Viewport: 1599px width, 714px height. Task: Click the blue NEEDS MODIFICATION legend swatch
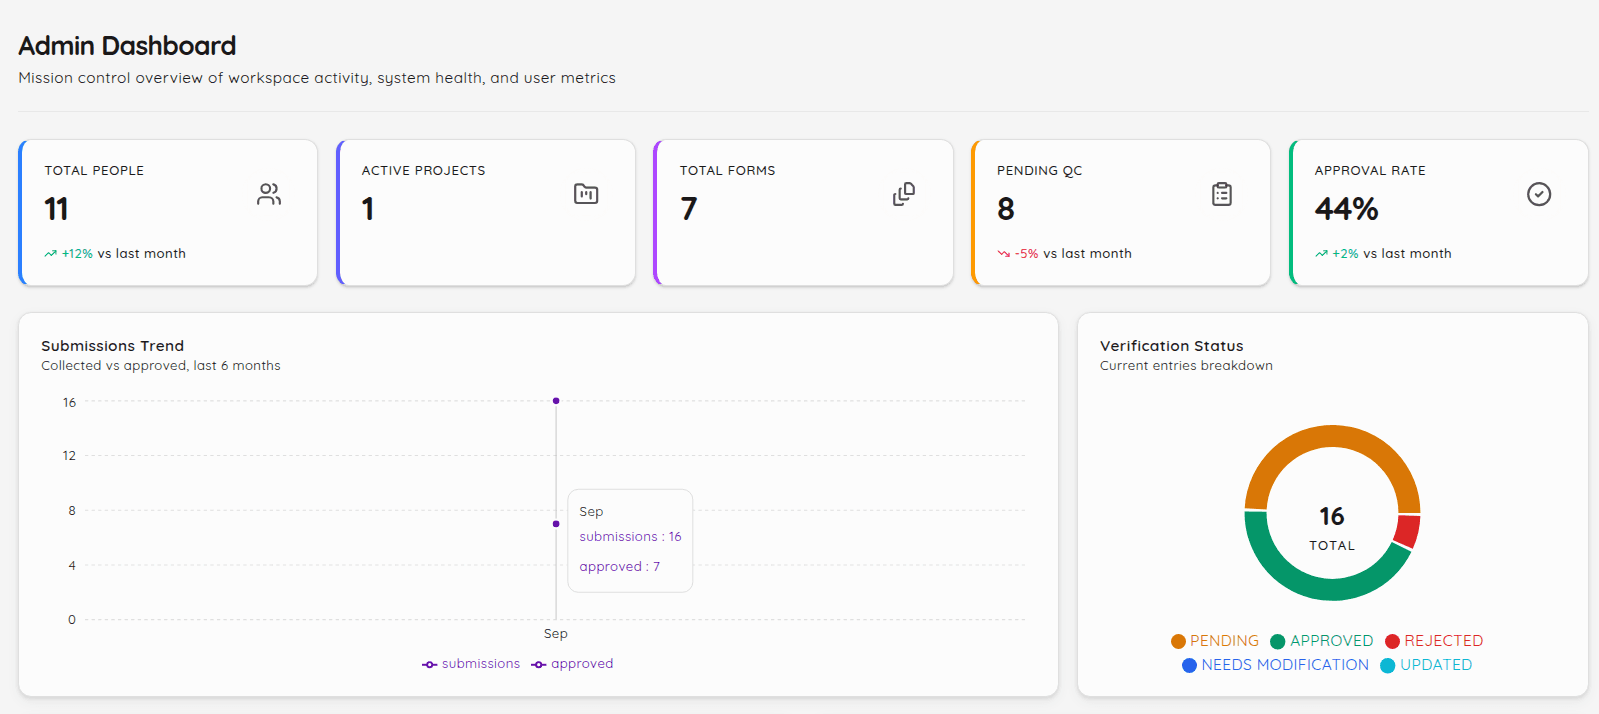1189,665
